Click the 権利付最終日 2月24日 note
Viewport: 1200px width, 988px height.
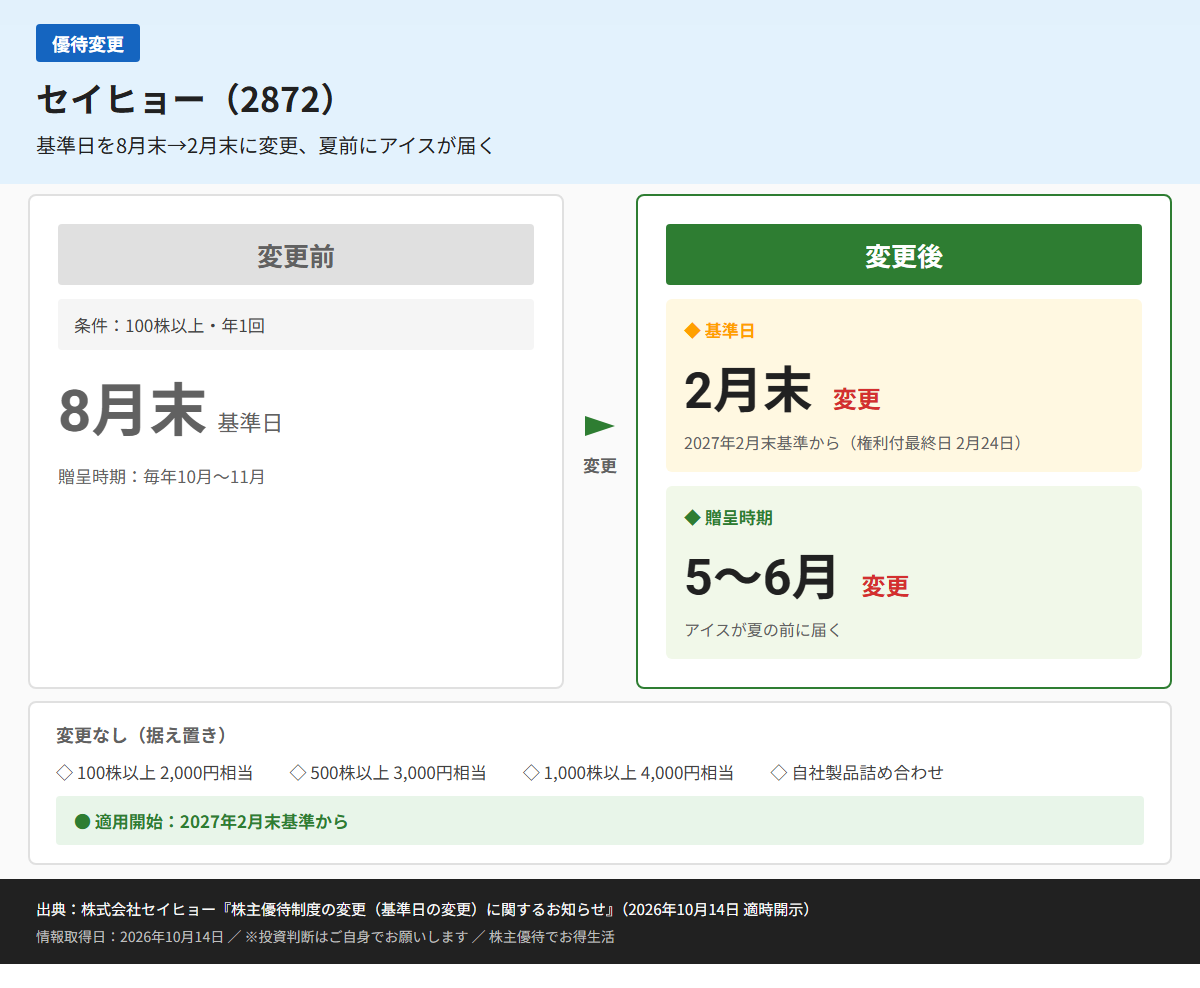coord(853,443)
